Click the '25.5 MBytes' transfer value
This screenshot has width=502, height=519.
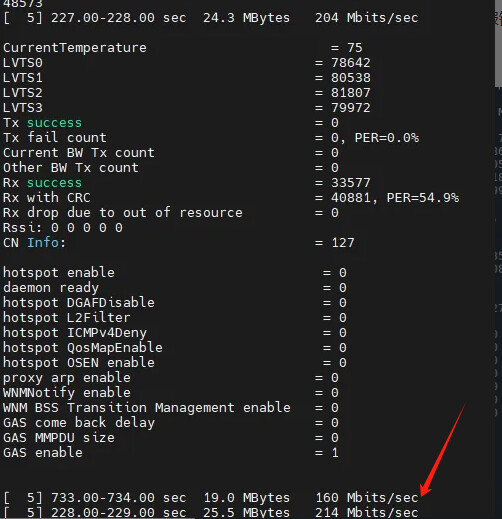(247, 513)
